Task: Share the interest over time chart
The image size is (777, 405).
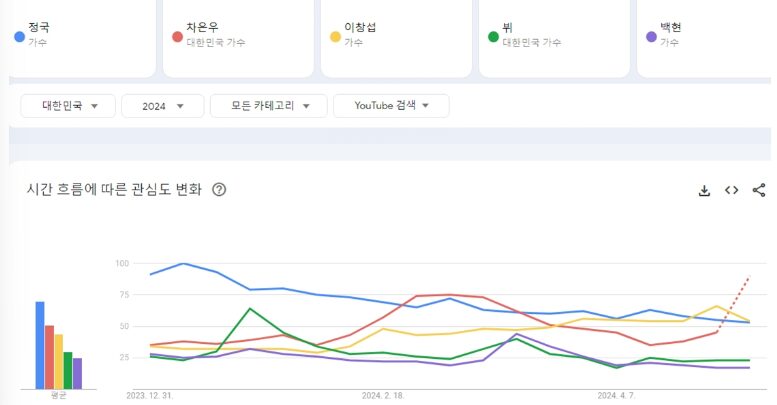Action: (759, 190)
